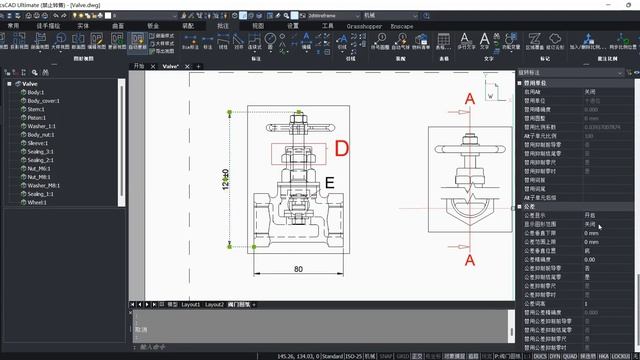Screen dimensions: 640x360
Task: Click the 大样样式 detail style button
Action: tap(162, 44)
